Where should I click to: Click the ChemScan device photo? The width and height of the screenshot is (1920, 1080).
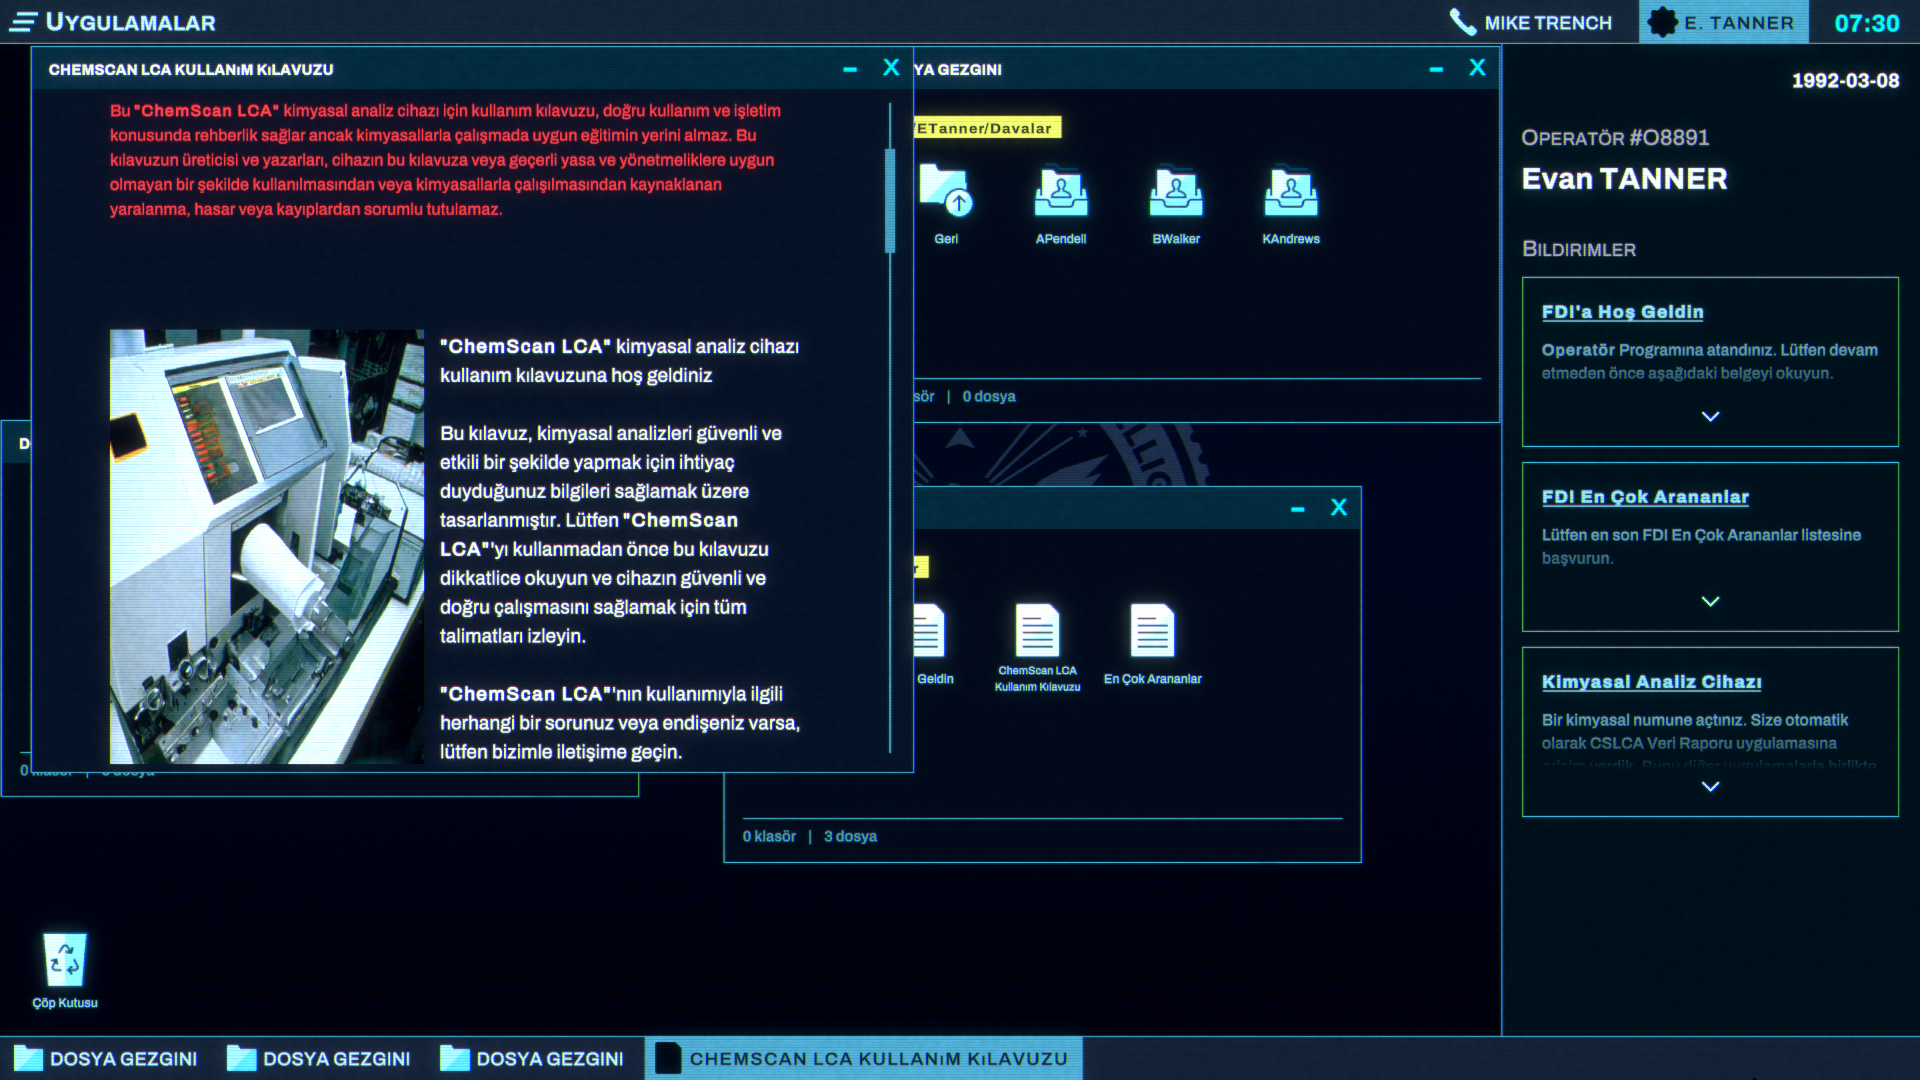(266, 546)
